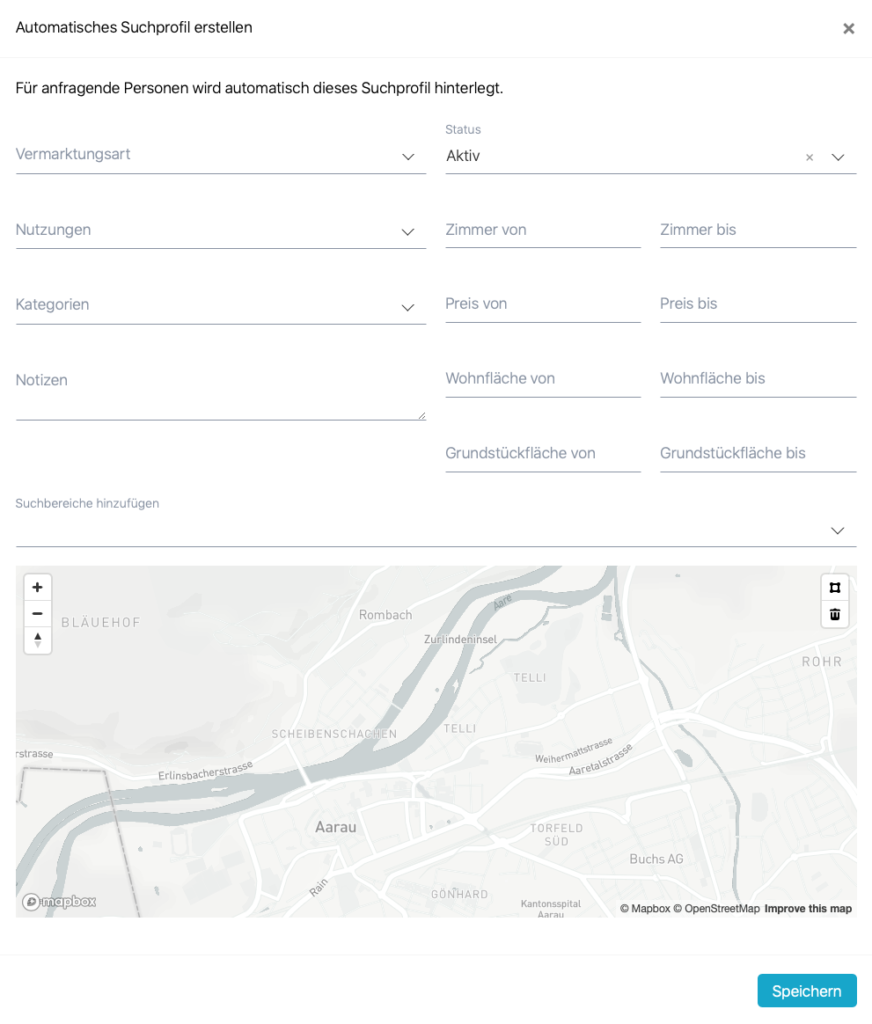The height and width of the screenshot is (1024, 872).
Task: Open the OpenStreetMap attribution link
Action: [716, 909]
